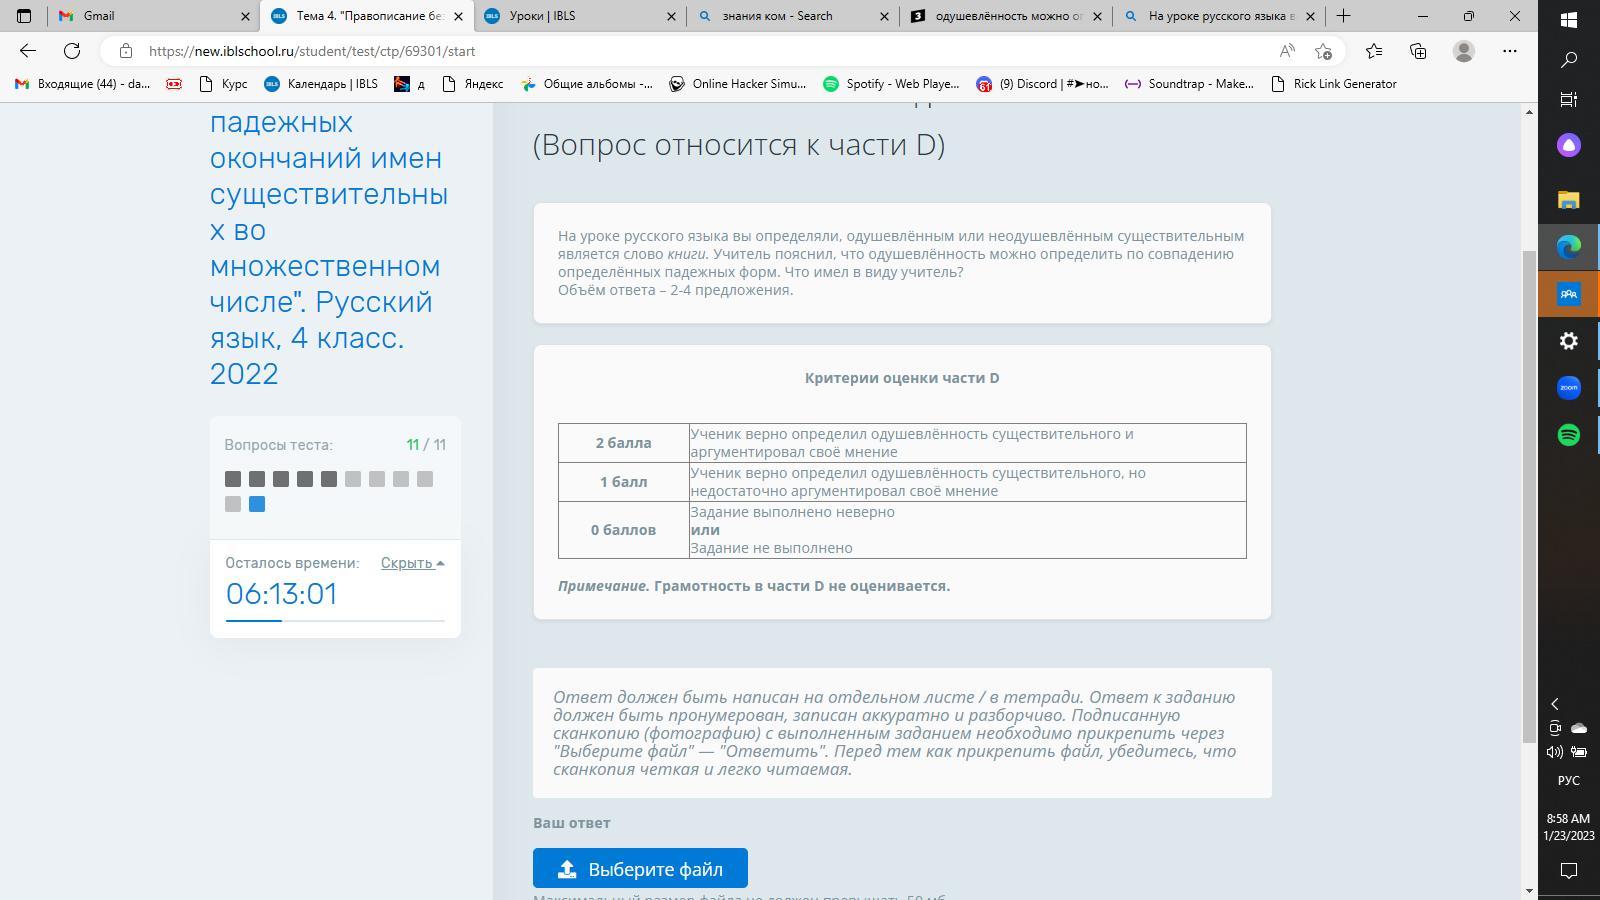Open a new browser tab
The height and width of the screenshot is (900, 1600).
coord(1343,16)
